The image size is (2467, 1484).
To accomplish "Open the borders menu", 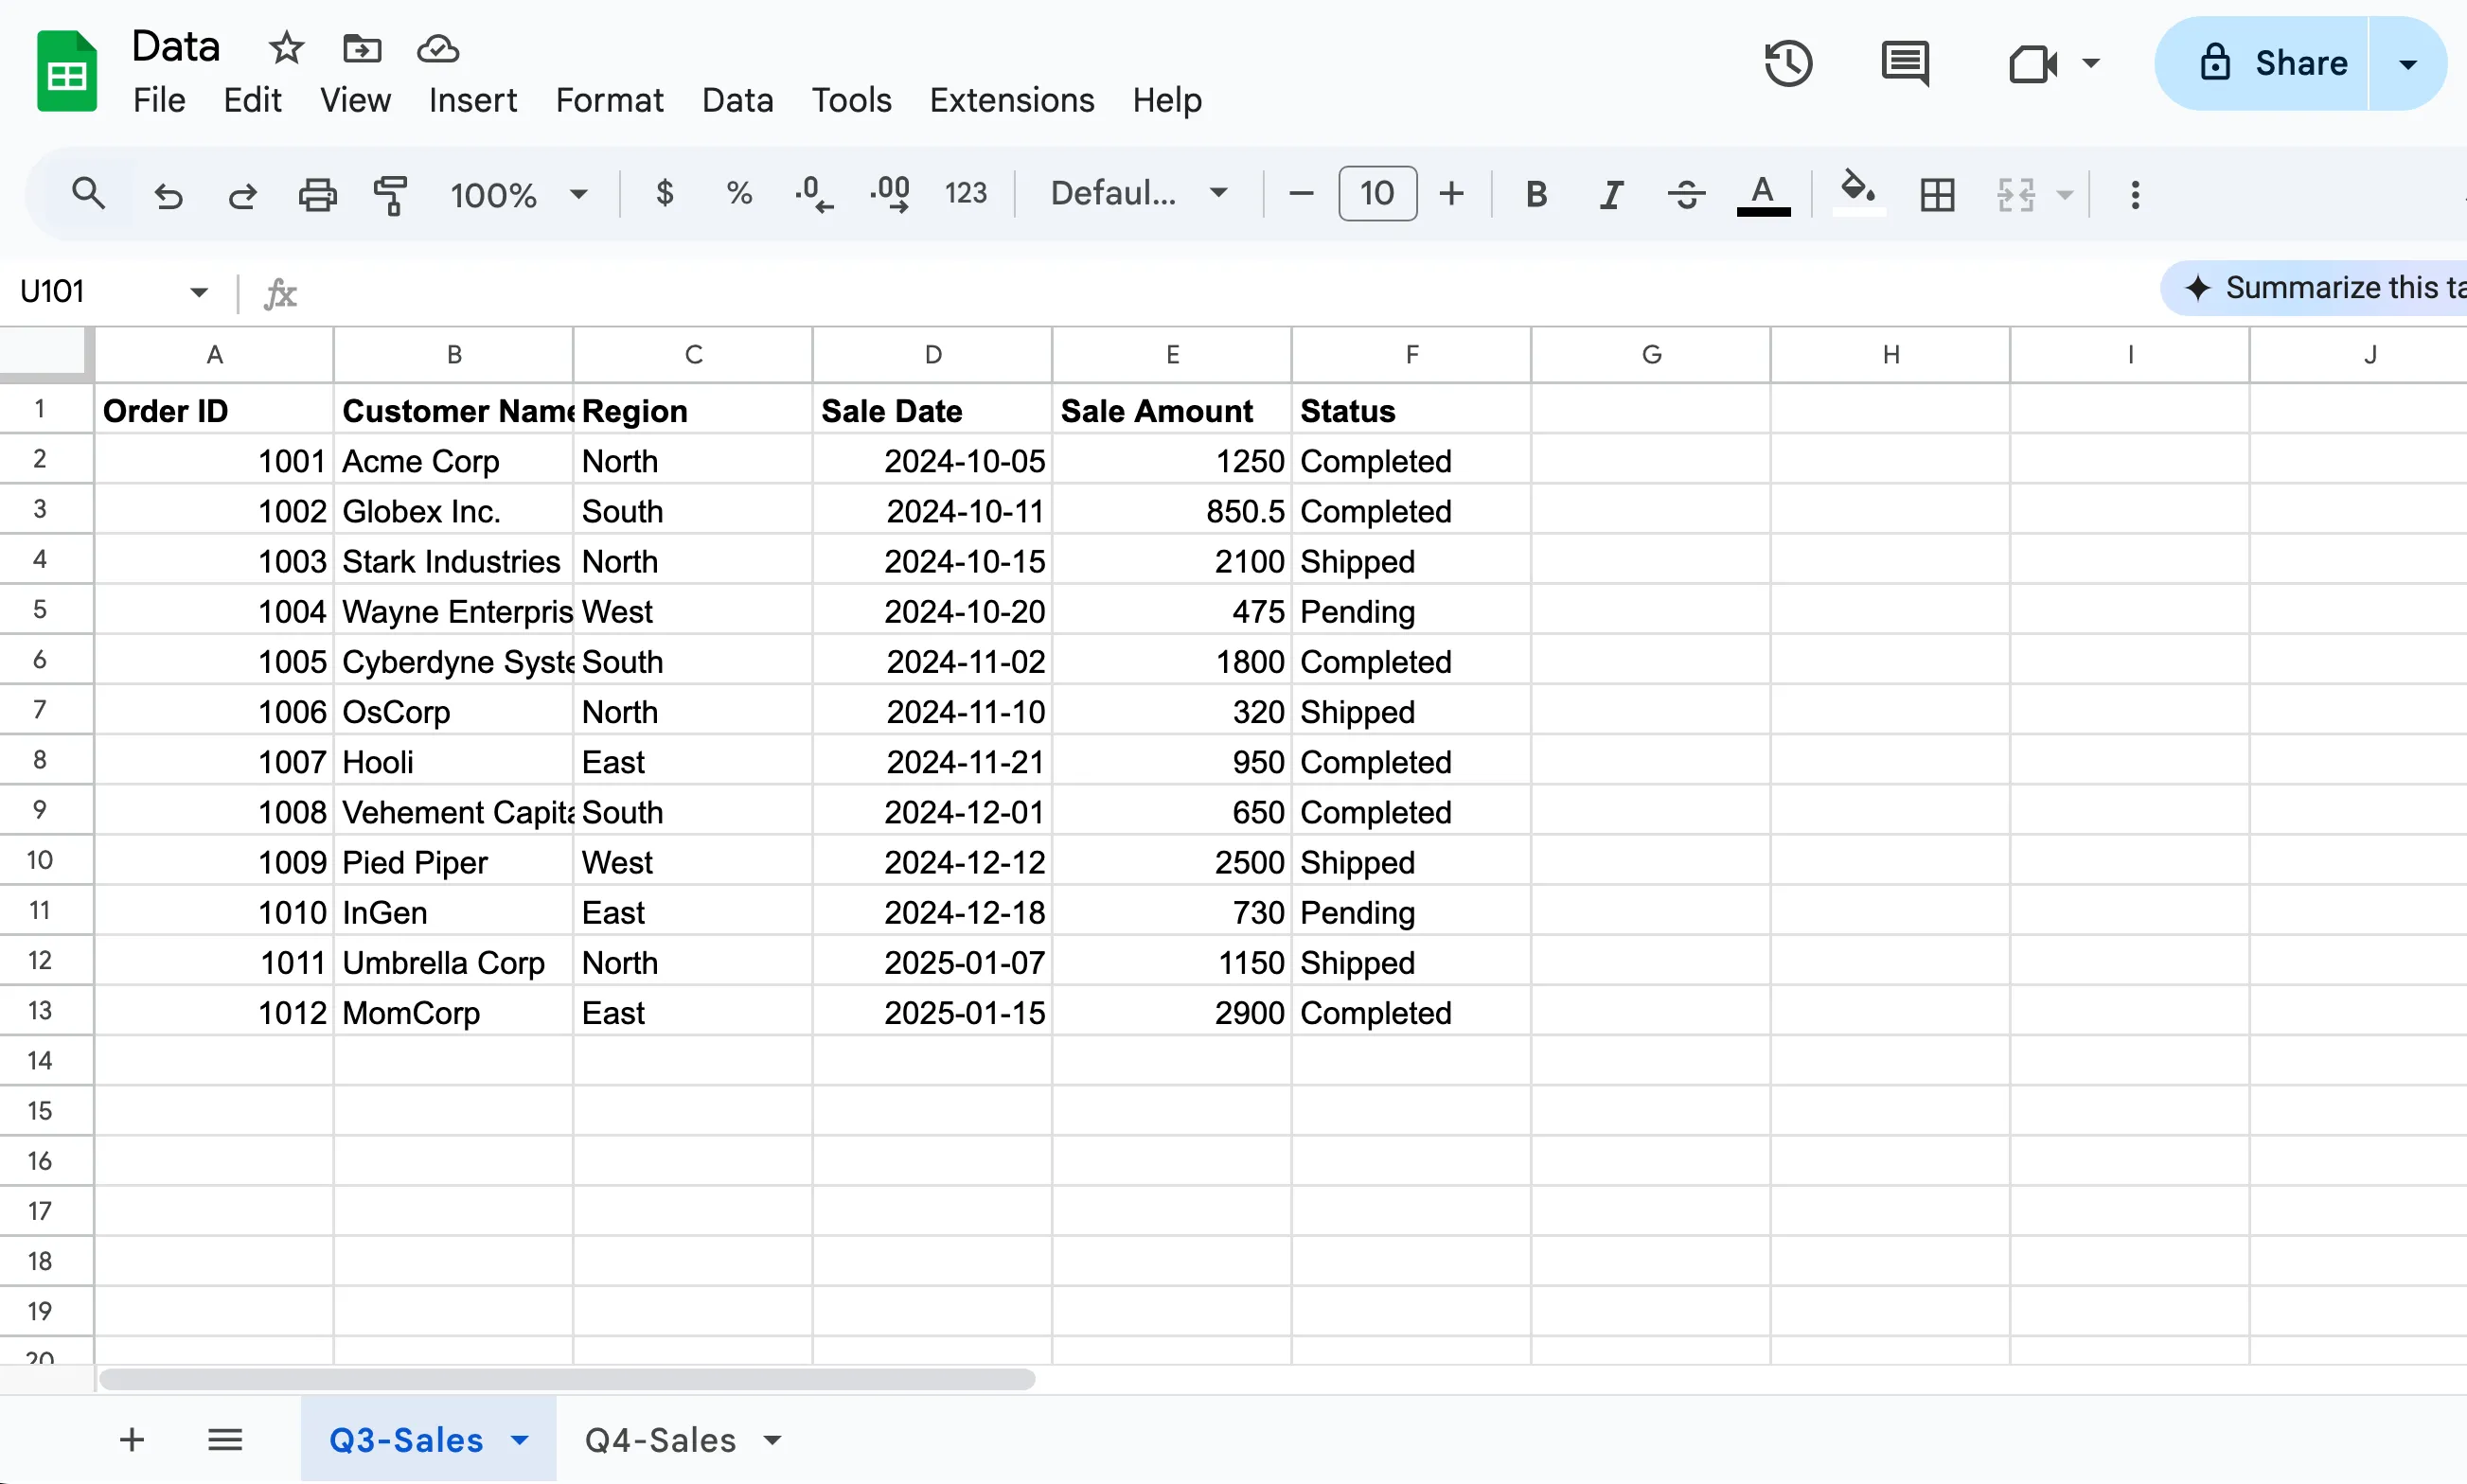I will 1936,194.
